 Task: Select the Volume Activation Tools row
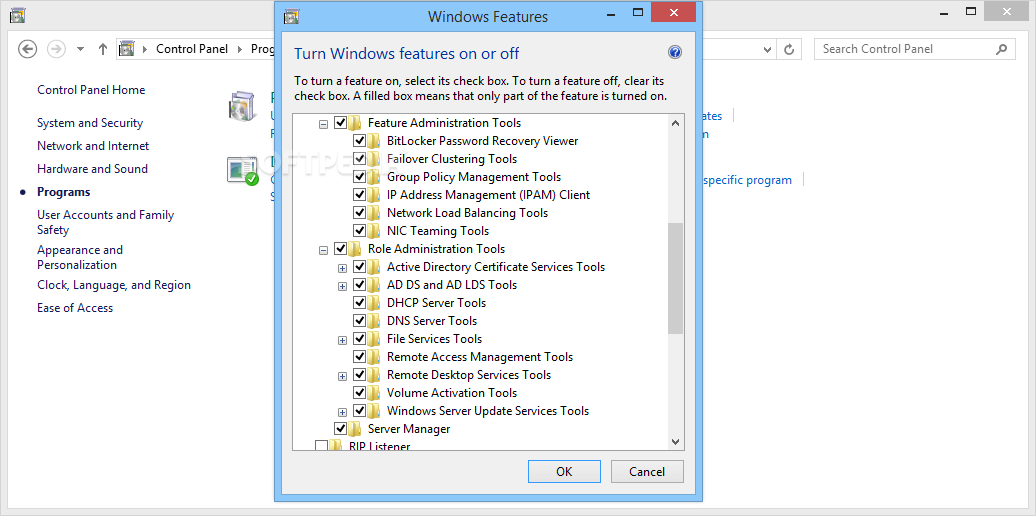pyautogui.click(x=452, y=392)
